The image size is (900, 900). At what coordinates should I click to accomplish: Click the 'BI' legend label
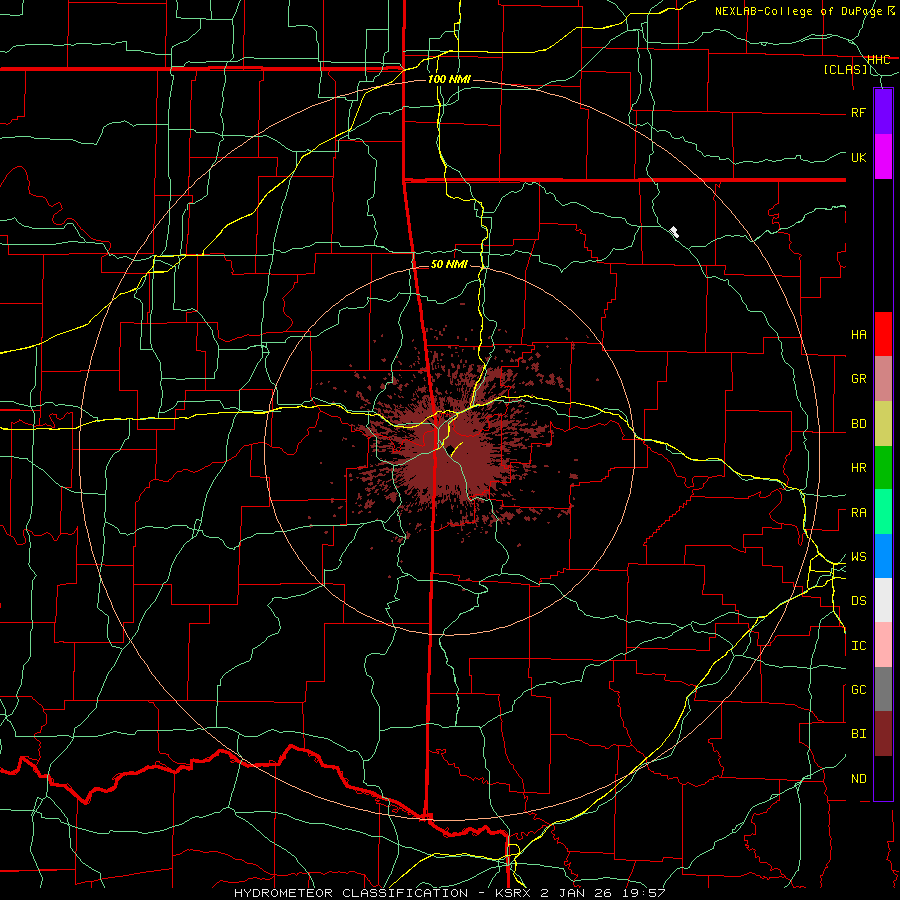pyautogui.click(x=858, y=734)
